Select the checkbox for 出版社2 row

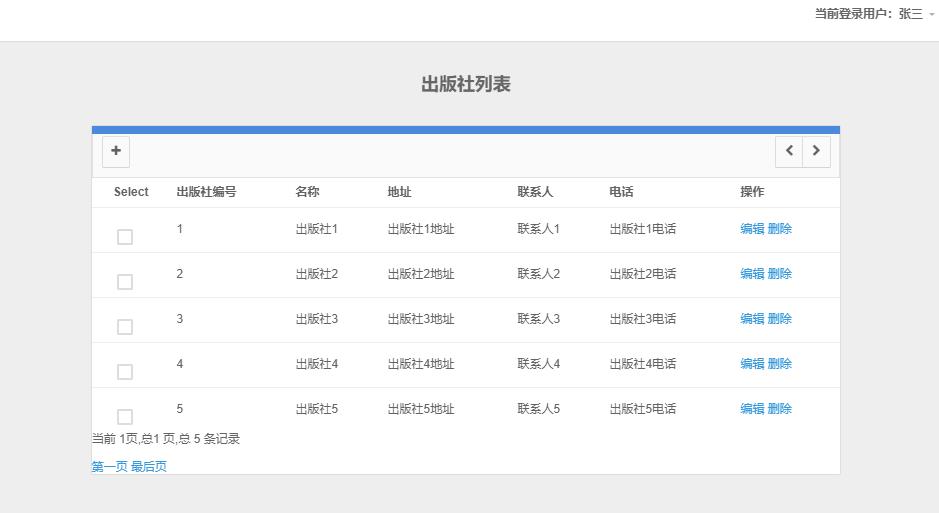(x=125, y=282)
